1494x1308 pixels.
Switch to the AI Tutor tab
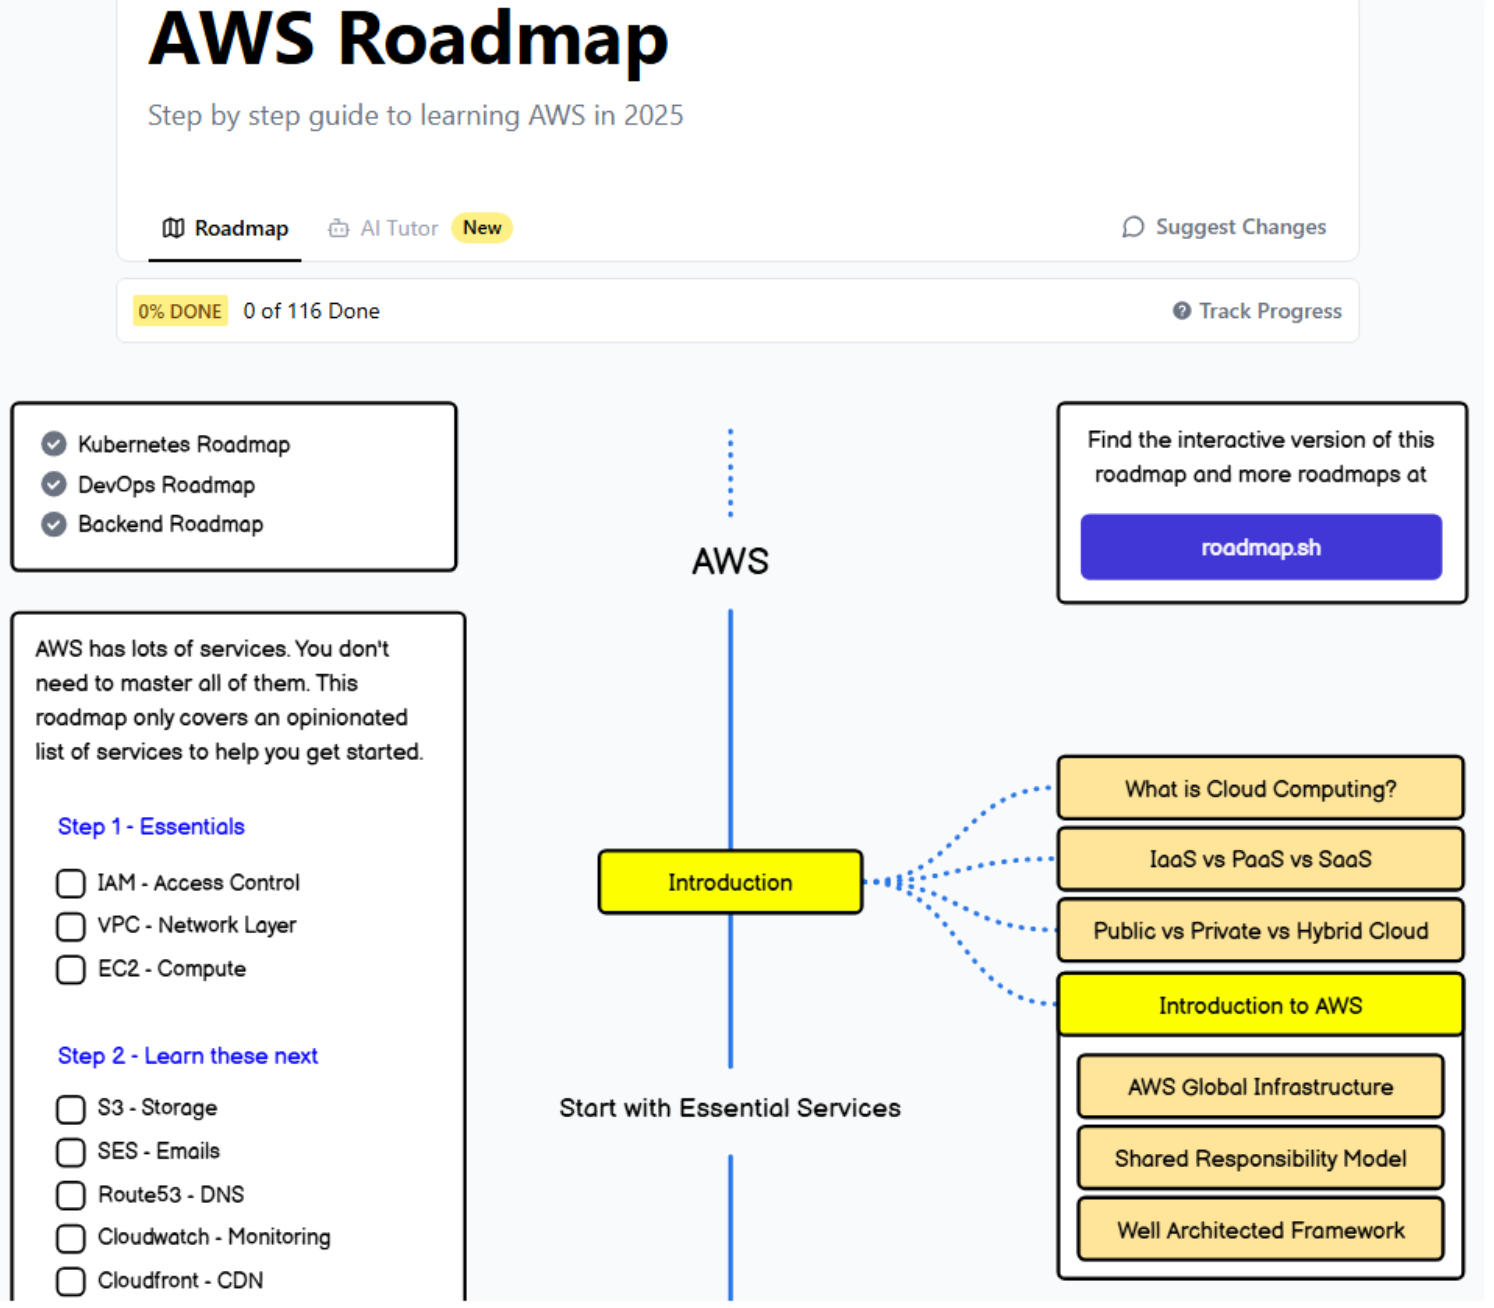[x=398, y=228]
